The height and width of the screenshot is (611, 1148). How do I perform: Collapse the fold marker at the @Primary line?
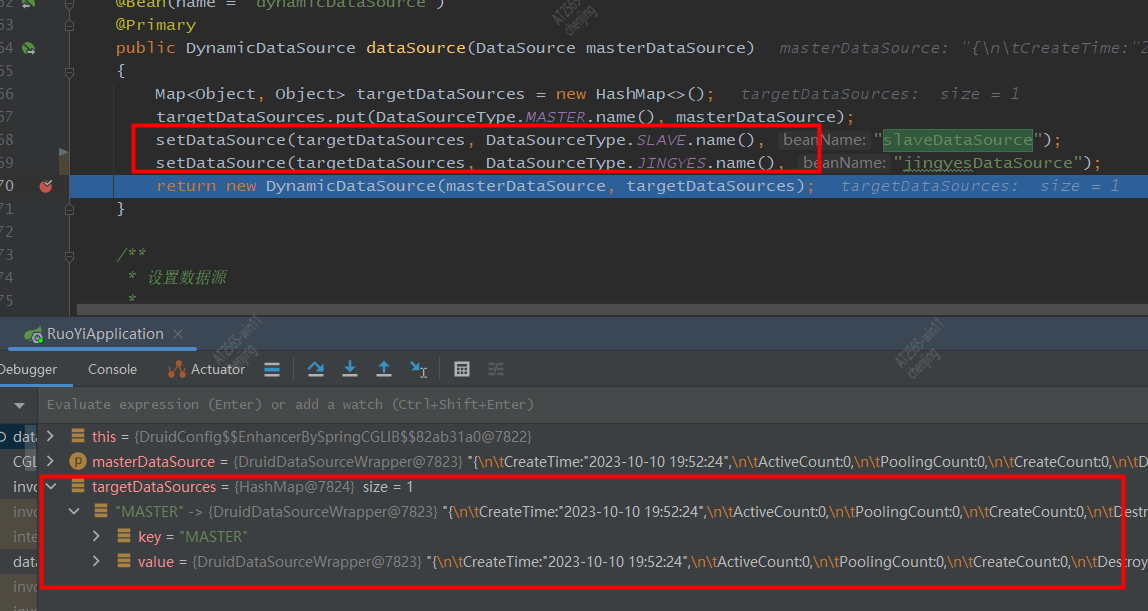click(x=69, y=26)
